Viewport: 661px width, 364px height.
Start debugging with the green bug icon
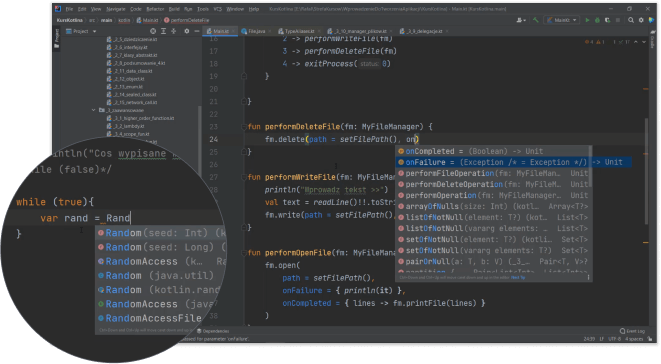(597, 20)
